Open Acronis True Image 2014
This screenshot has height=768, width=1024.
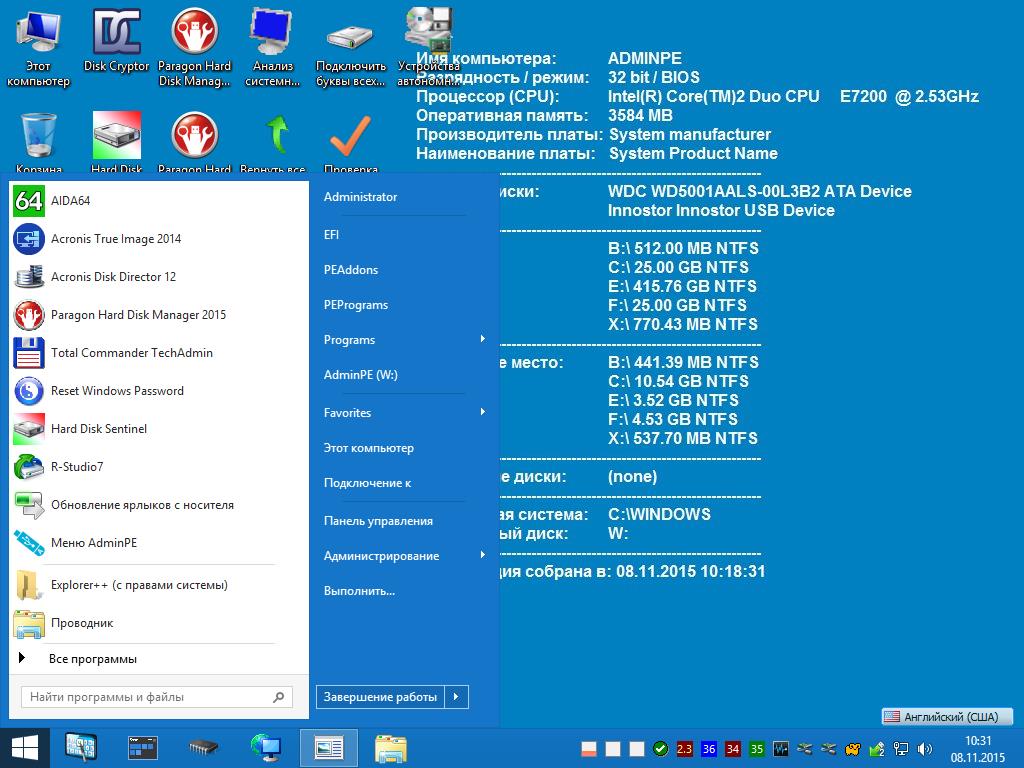pos(159,239)
